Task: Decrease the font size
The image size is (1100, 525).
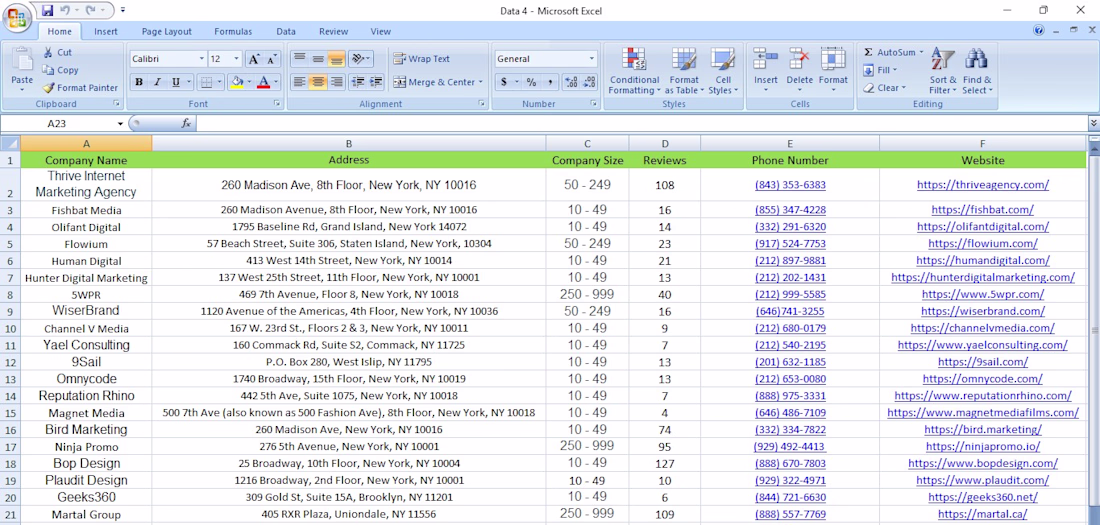Action: point(272,59)
